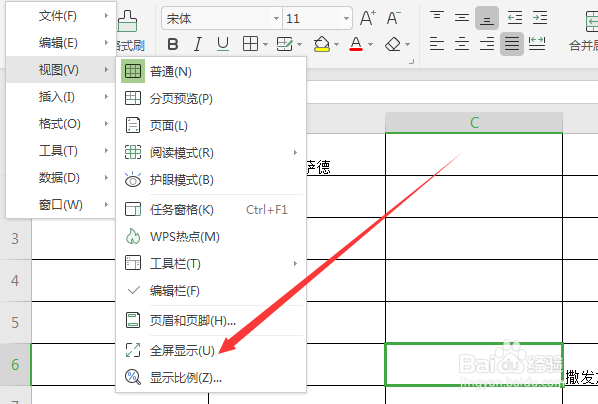Toggle 护眼模式(B) eye protection mode

(211, 180)
